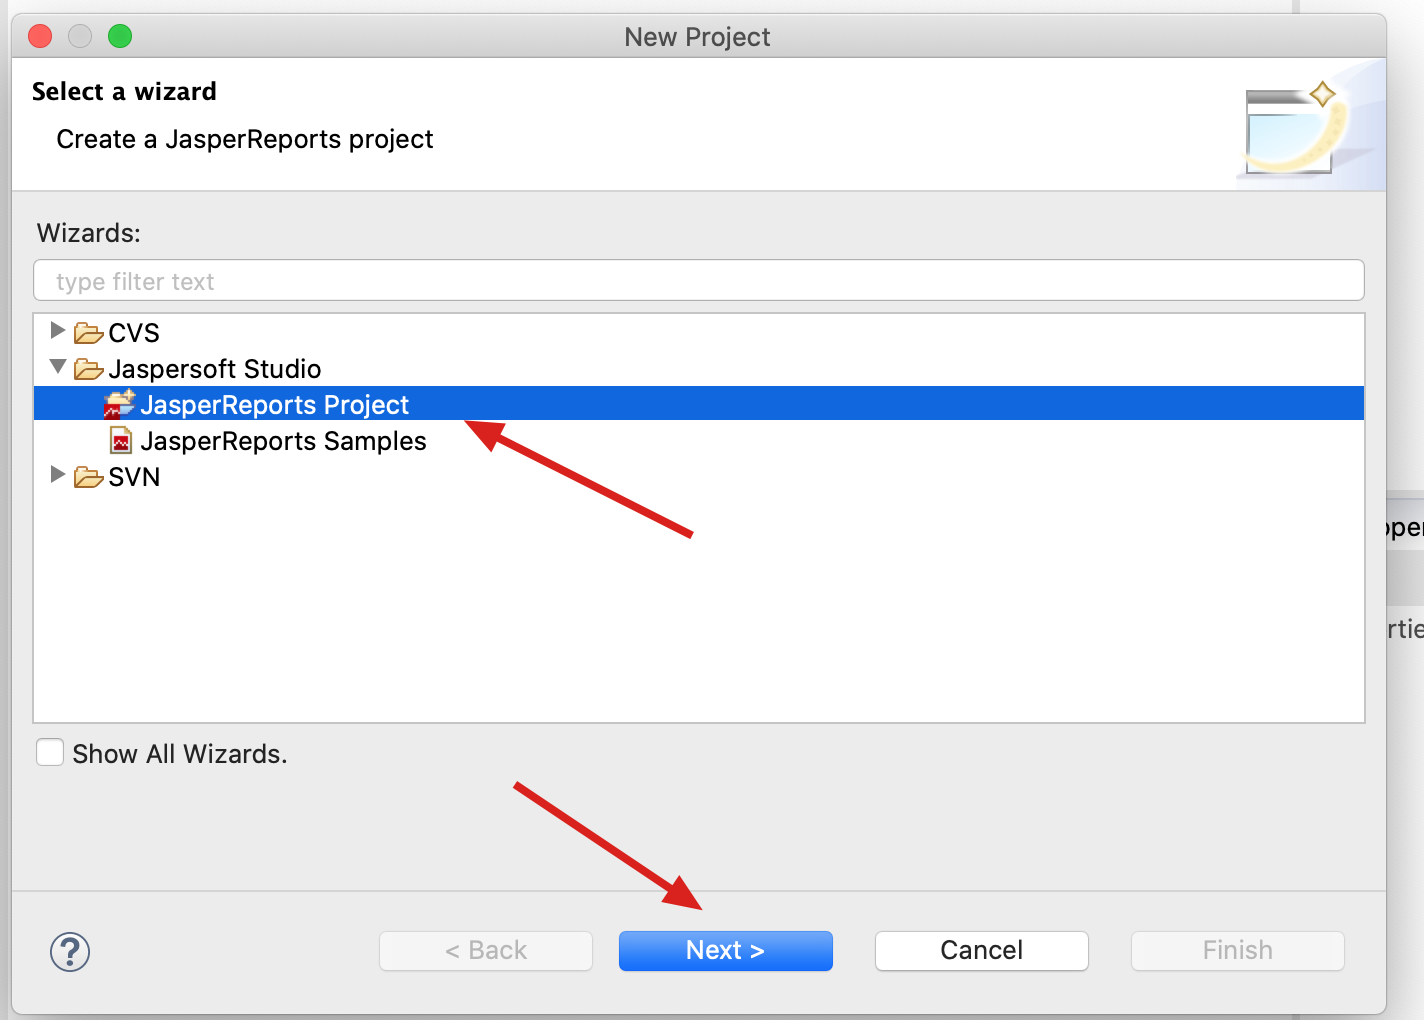
Task: Click the JasperReports Samples icon
Action: pyautogui.click(x=120, y=440)
